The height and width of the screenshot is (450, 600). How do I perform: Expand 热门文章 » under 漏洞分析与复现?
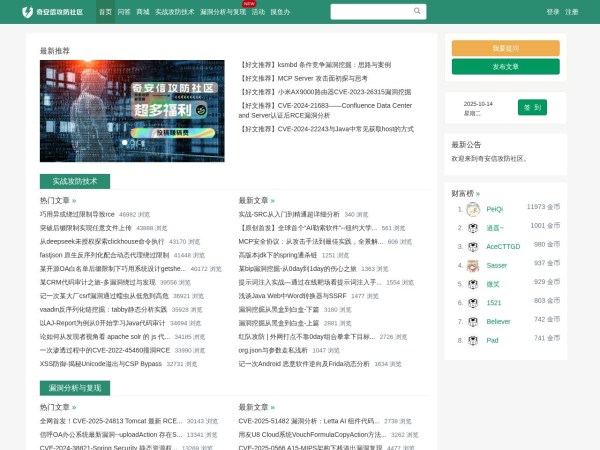(58, 407)
